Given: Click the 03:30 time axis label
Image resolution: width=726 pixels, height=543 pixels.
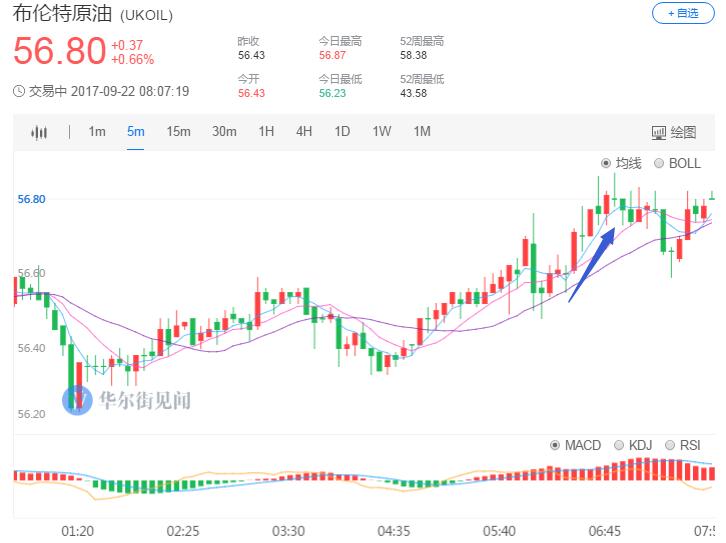Looking at the screenshot, I should point(288,531).
